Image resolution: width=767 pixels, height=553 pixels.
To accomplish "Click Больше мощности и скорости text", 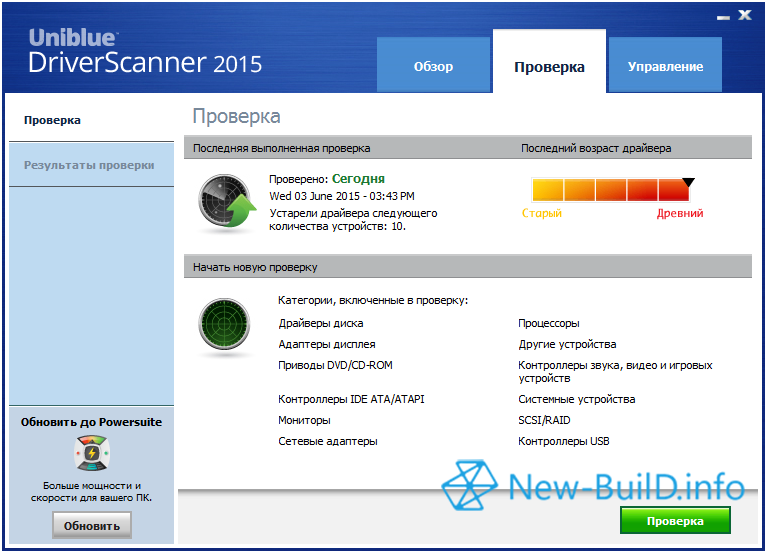I will click(91, 491).
